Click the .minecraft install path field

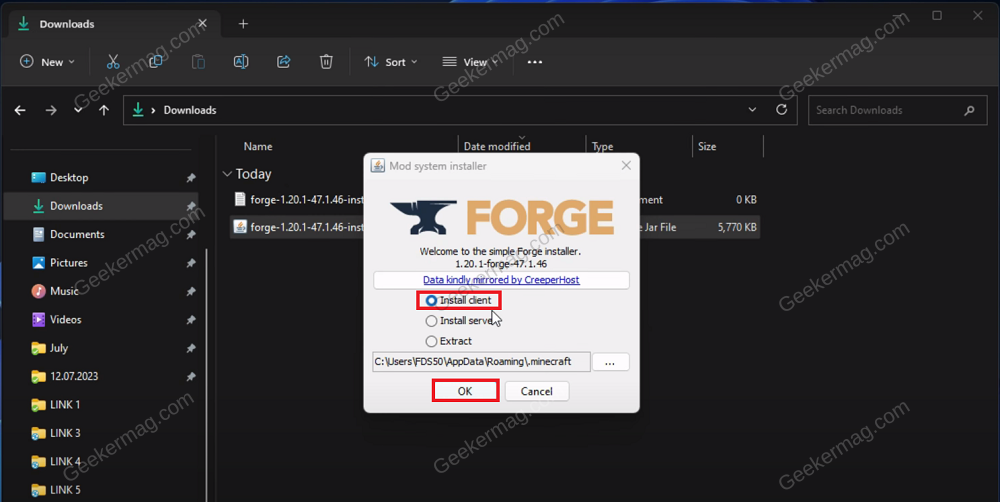click(482, 361)
